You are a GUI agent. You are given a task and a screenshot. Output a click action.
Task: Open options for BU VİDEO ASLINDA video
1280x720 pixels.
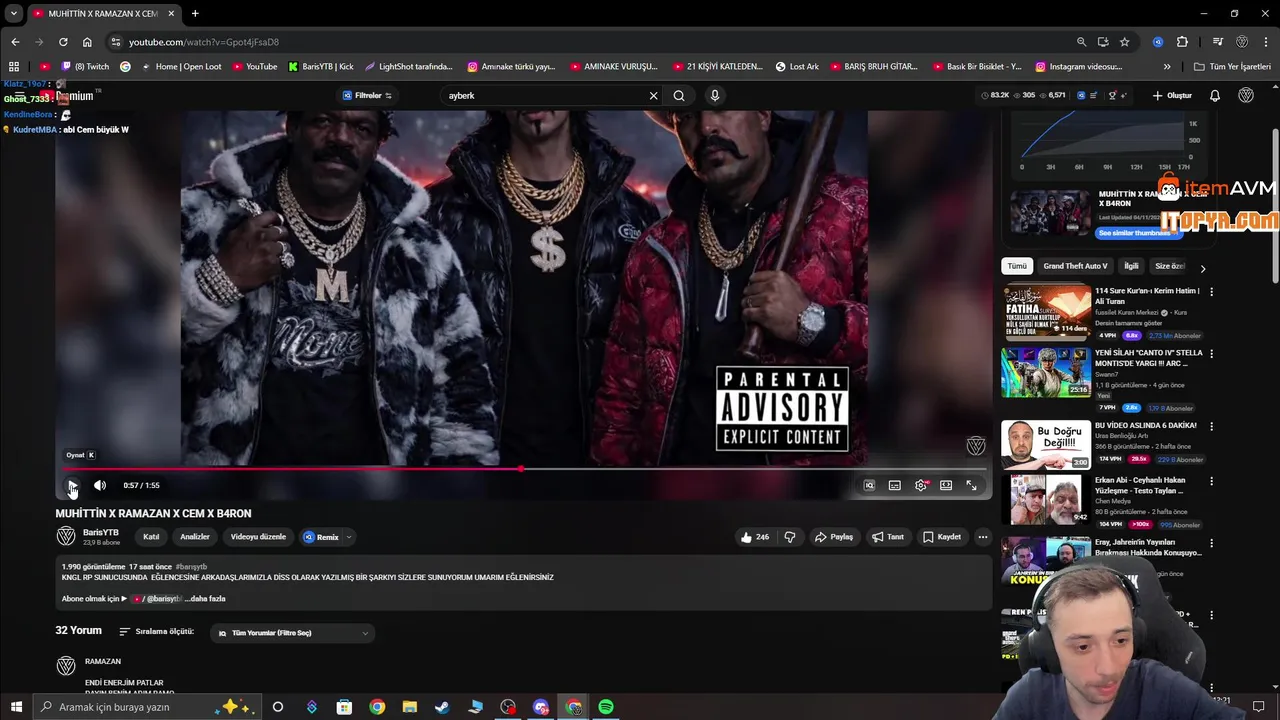pos(1211,427)
